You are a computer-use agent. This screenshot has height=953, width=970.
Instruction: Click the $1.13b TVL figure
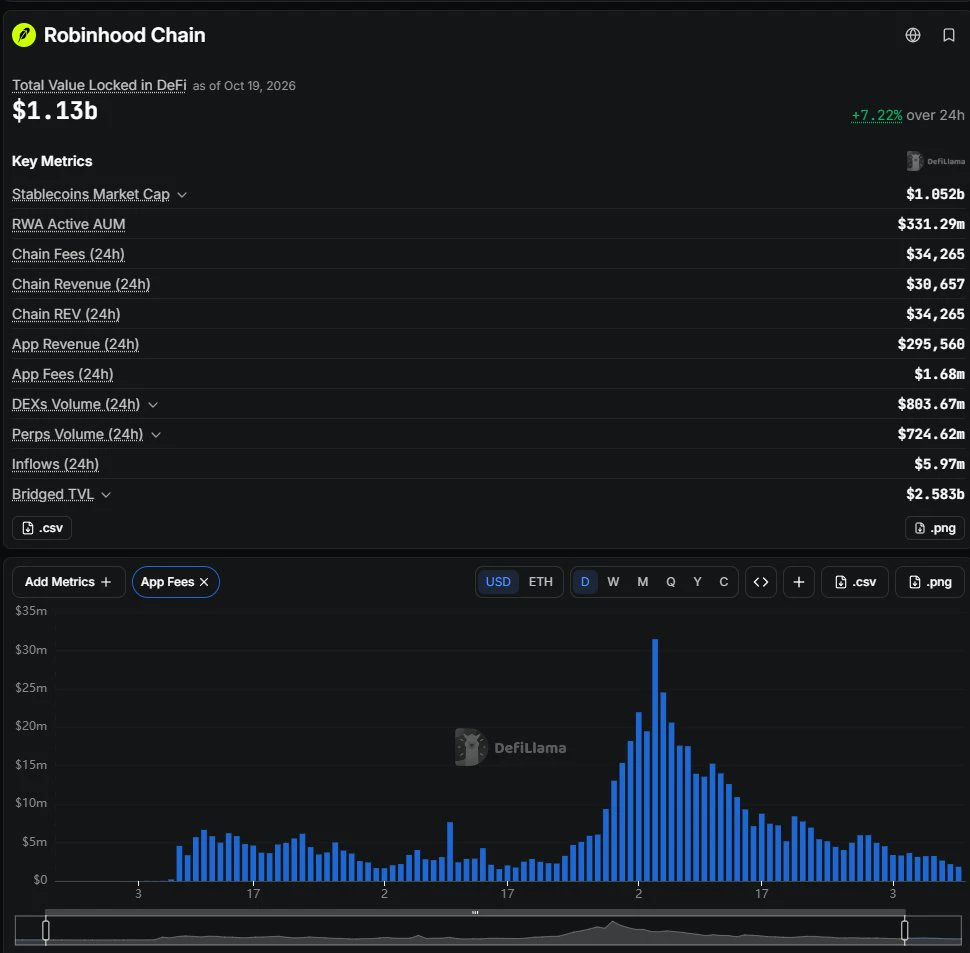coord(55,111)
